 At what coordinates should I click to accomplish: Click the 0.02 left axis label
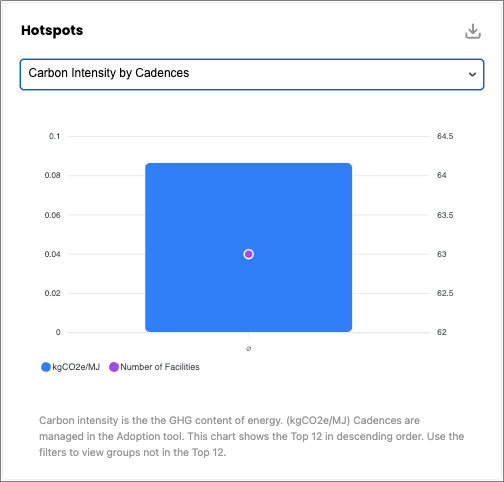(x=53, y=293)
